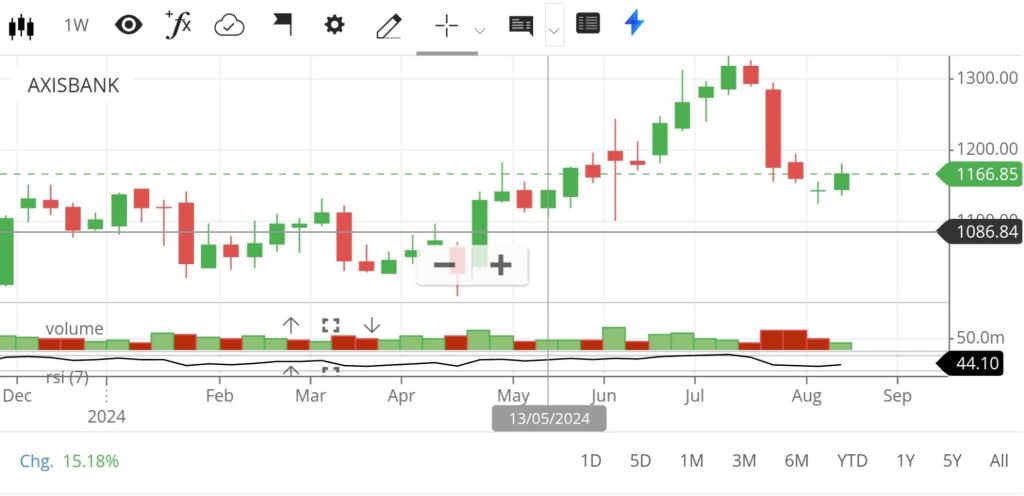
Task: Click the volume indicator label
Action: point(74,328)
